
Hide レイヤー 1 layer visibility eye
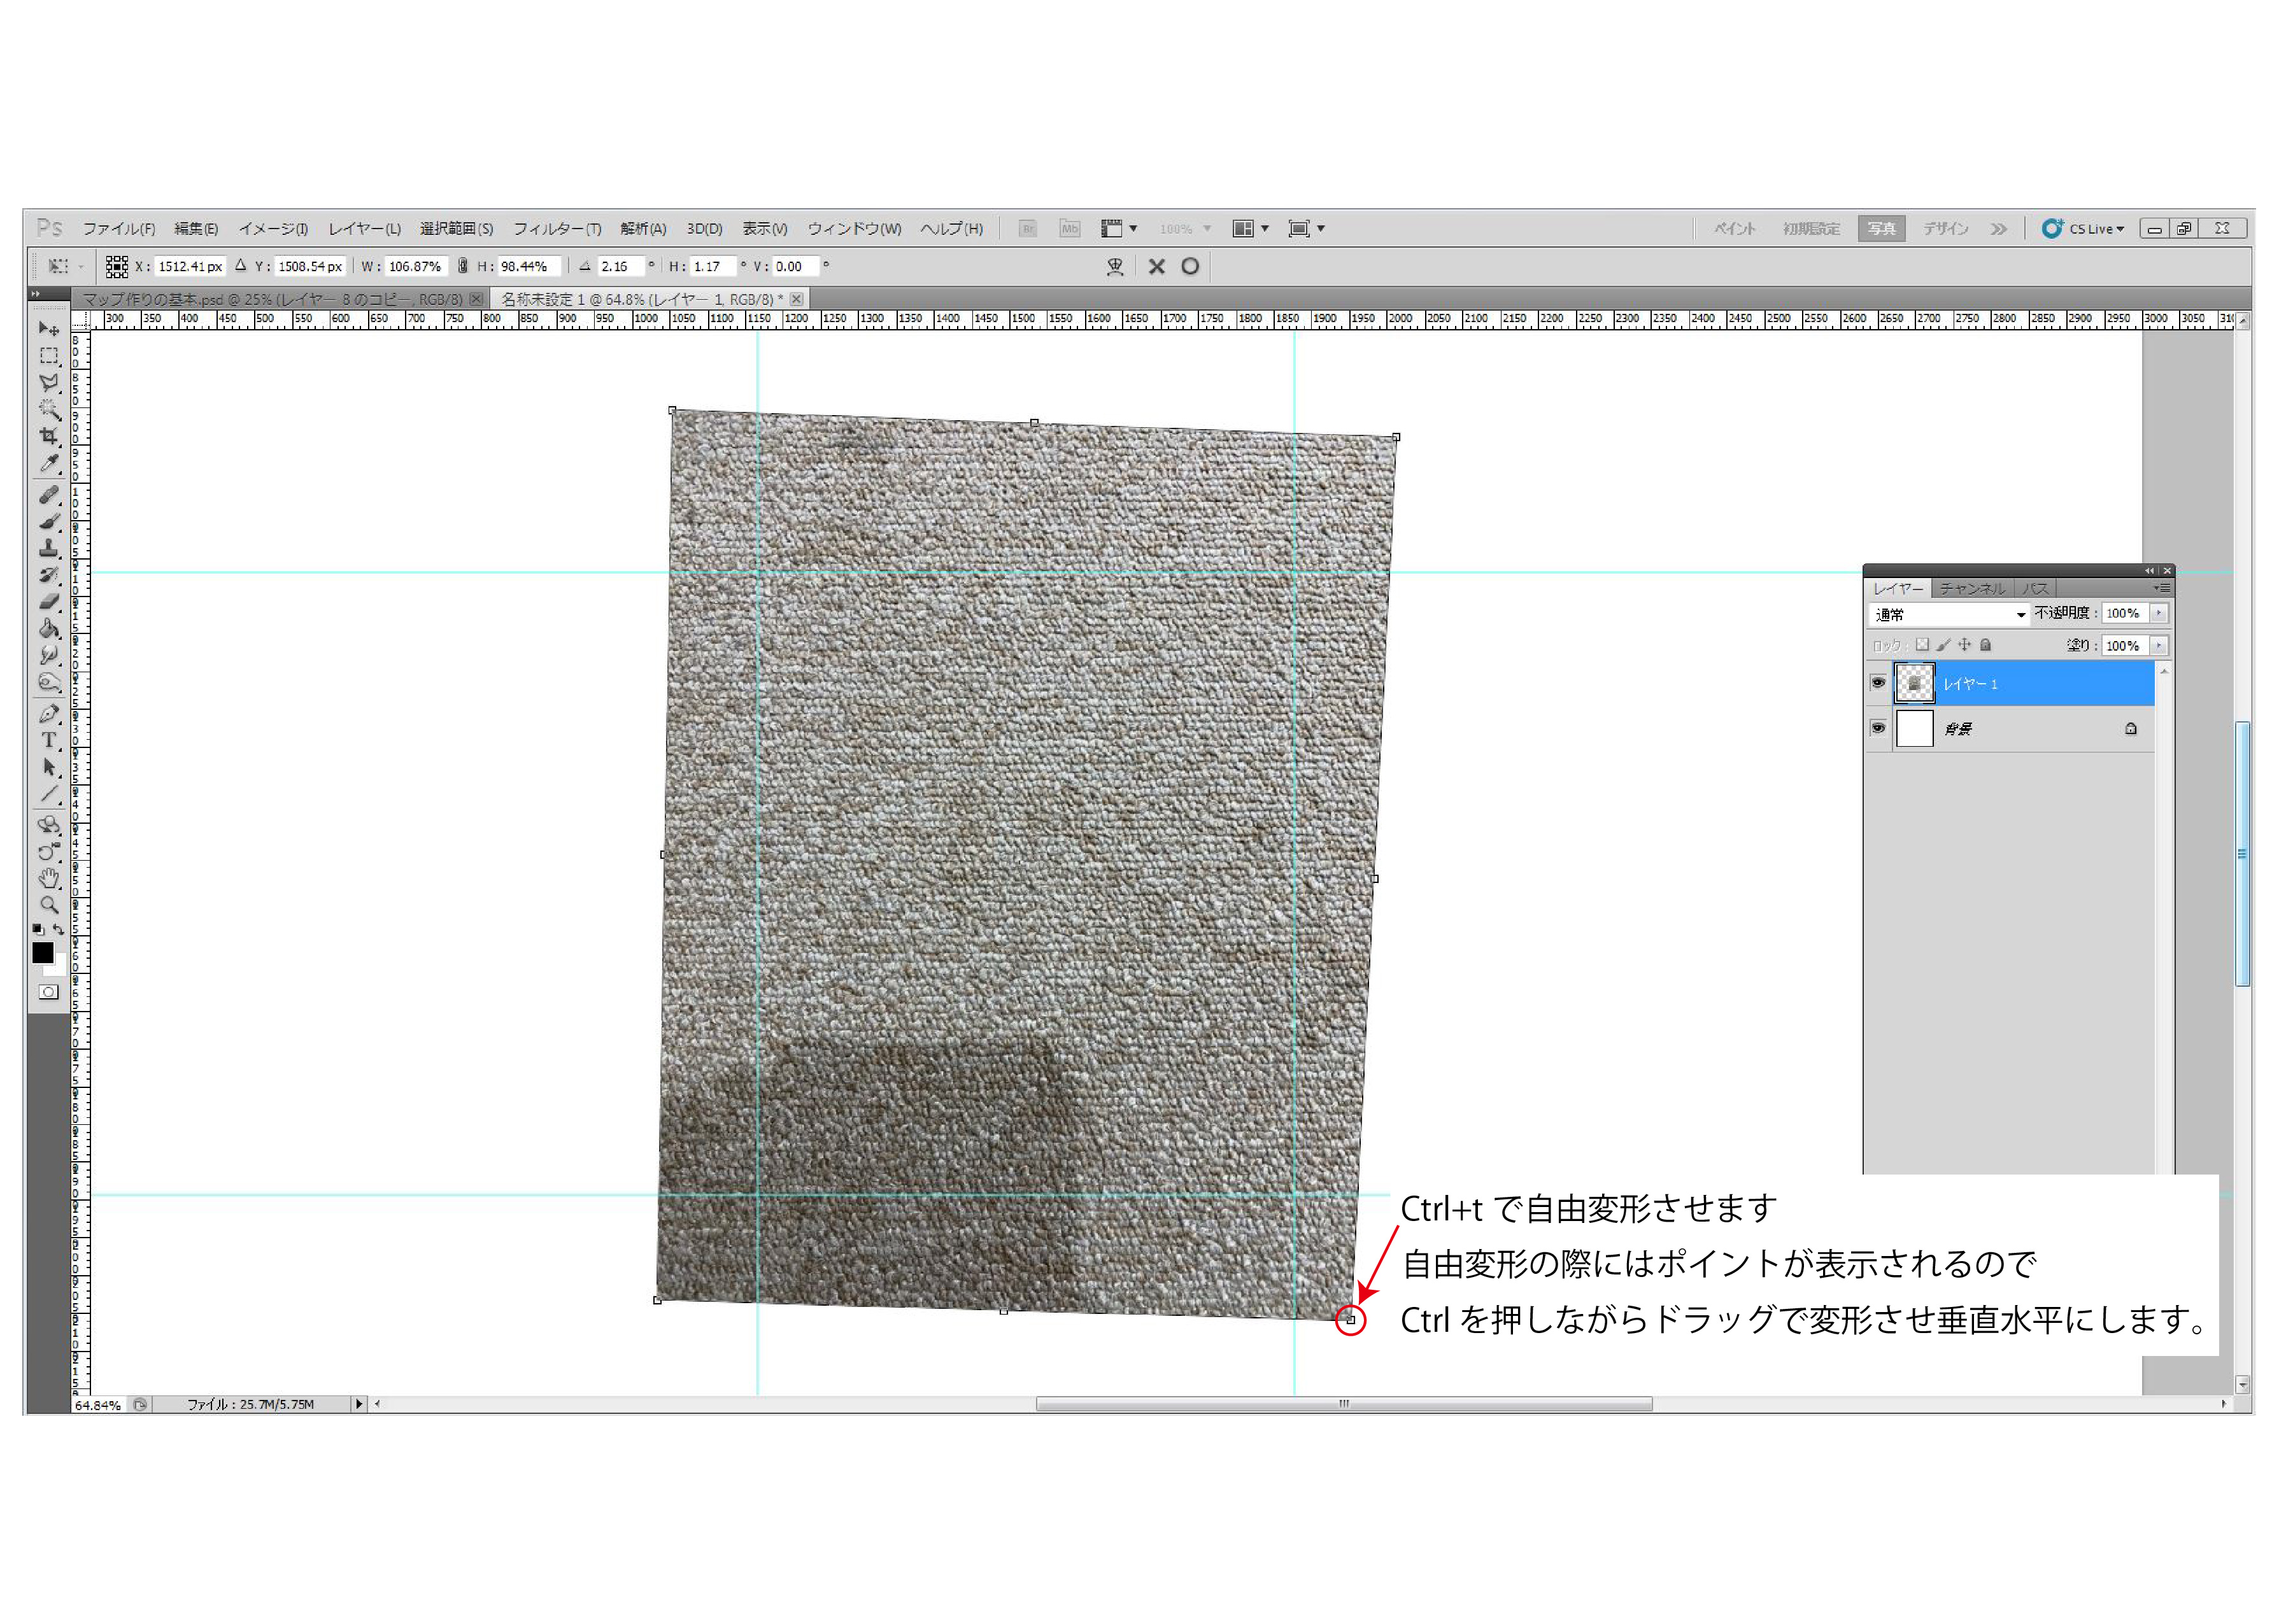pos(1877,683)
